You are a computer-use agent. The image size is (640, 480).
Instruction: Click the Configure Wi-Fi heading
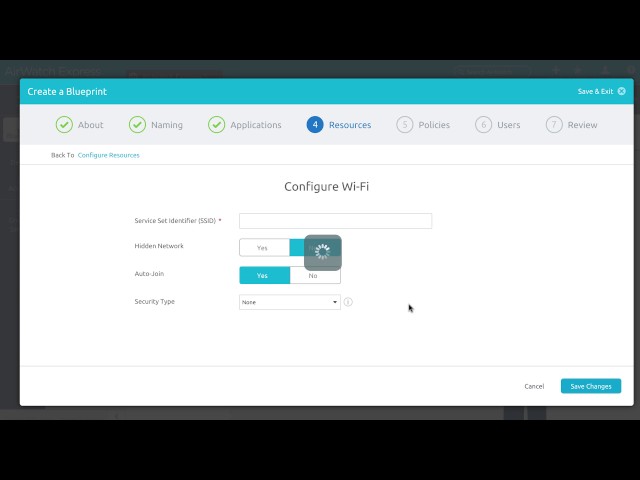click(x=327, y=187)
